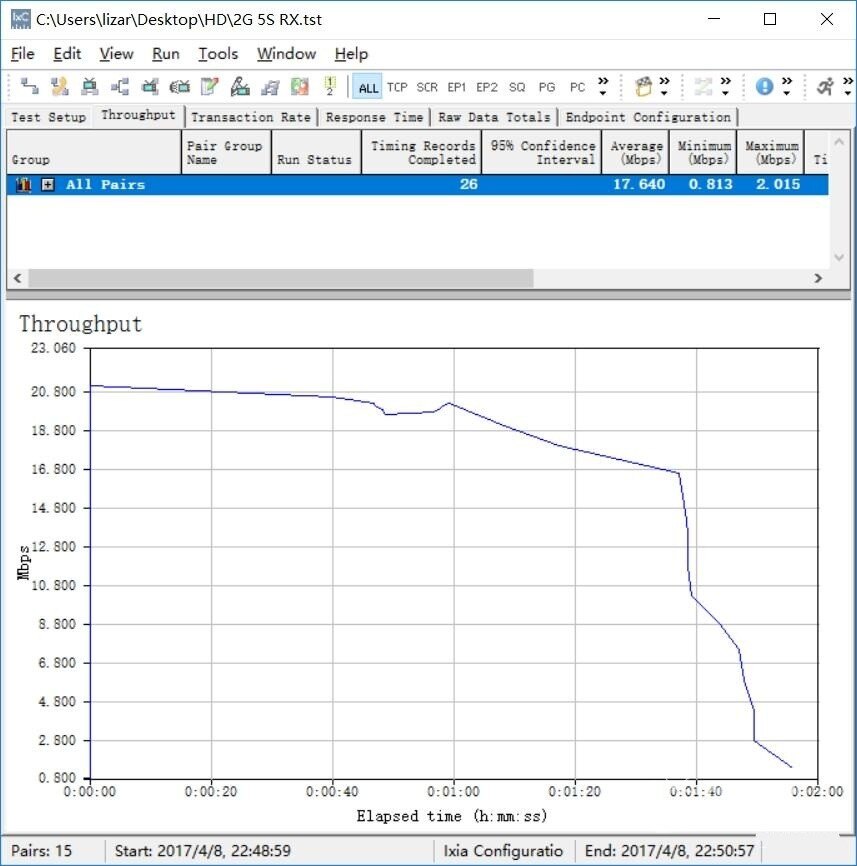The height and width of the screenshot is (866, 857).
Task: Expand the All Pairs group tree
Action: (48, 185)
